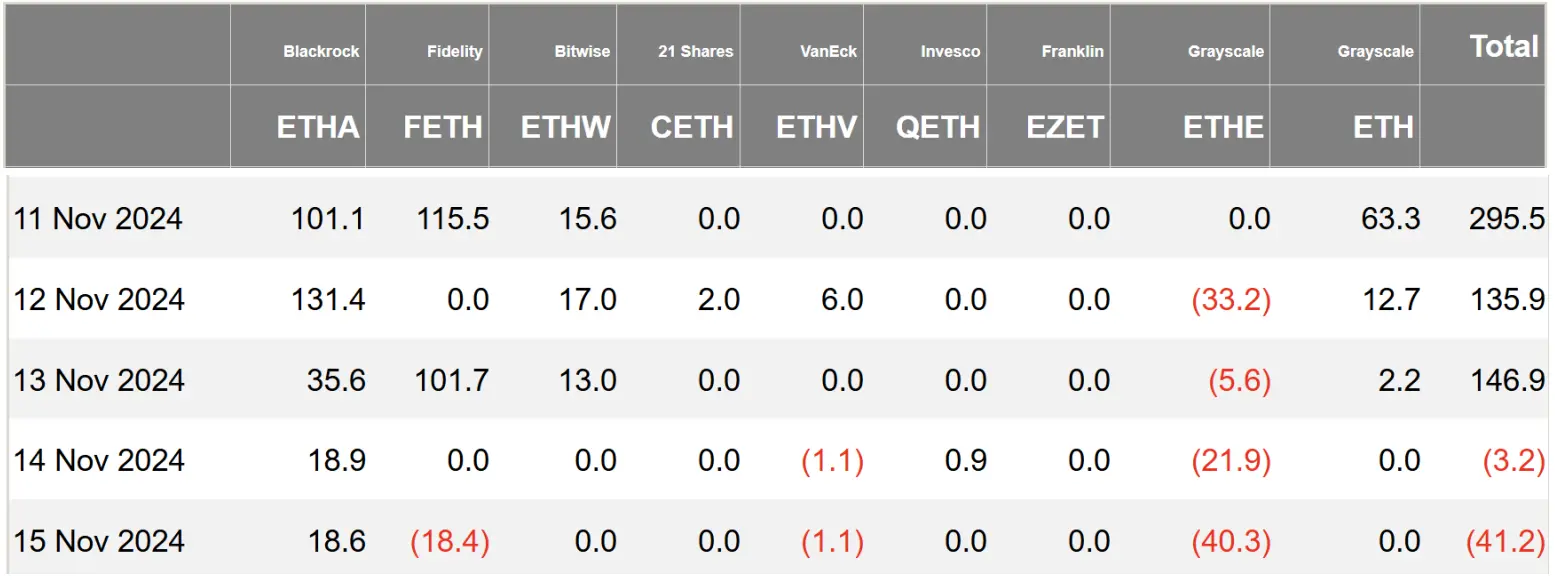Click the FETH ticker column header

tap(442, 127)
